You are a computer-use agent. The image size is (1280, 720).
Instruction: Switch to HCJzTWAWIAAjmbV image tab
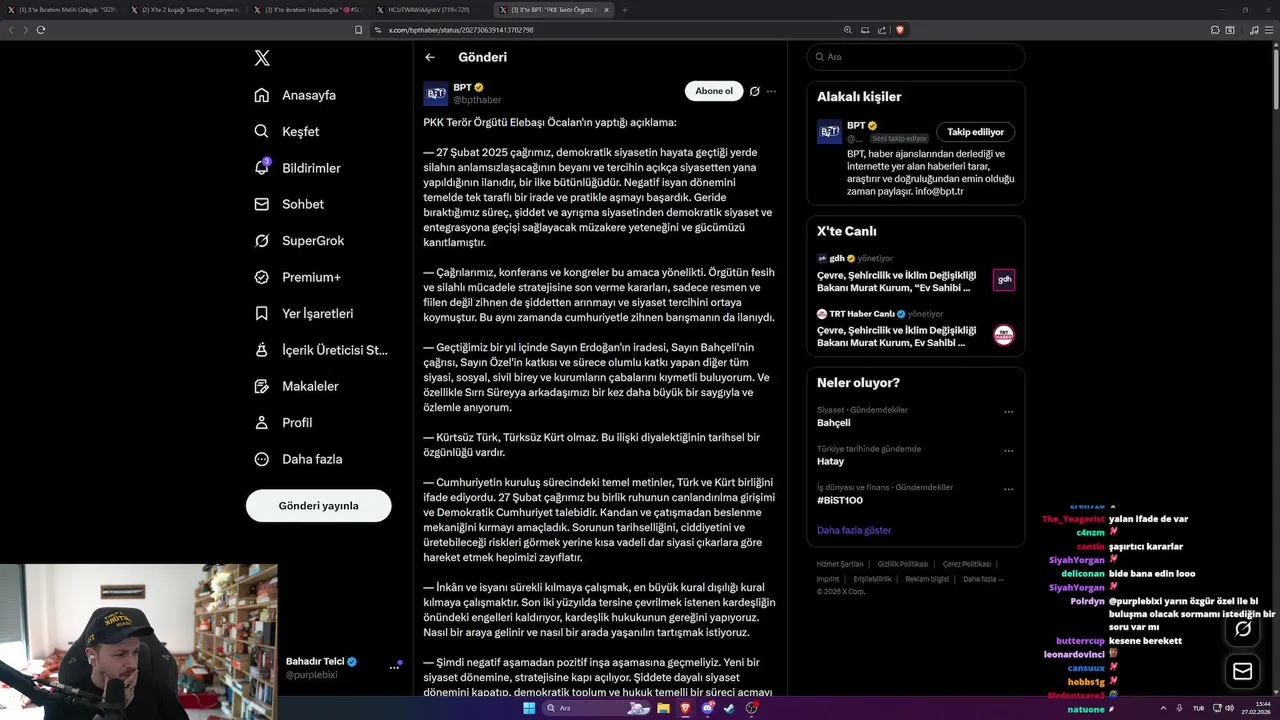[x=431, y=10]
